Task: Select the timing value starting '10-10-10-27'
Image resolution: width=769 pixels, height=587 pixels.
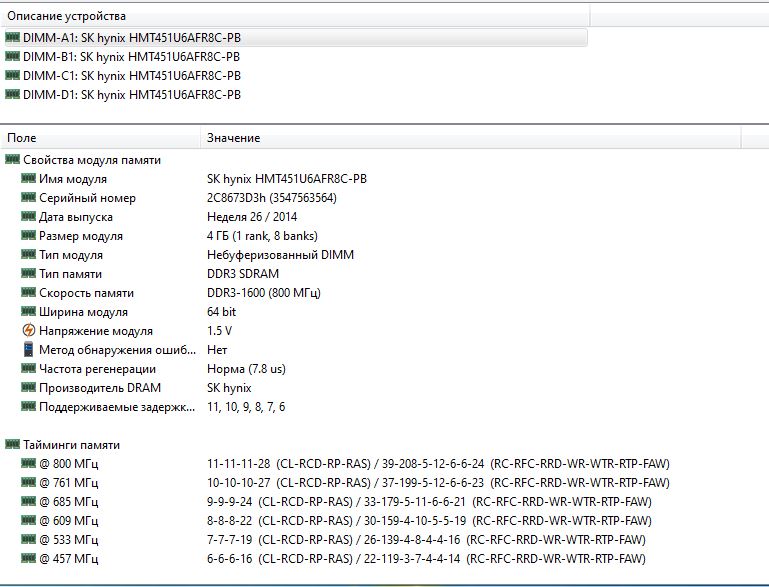Action: point(438,483)
